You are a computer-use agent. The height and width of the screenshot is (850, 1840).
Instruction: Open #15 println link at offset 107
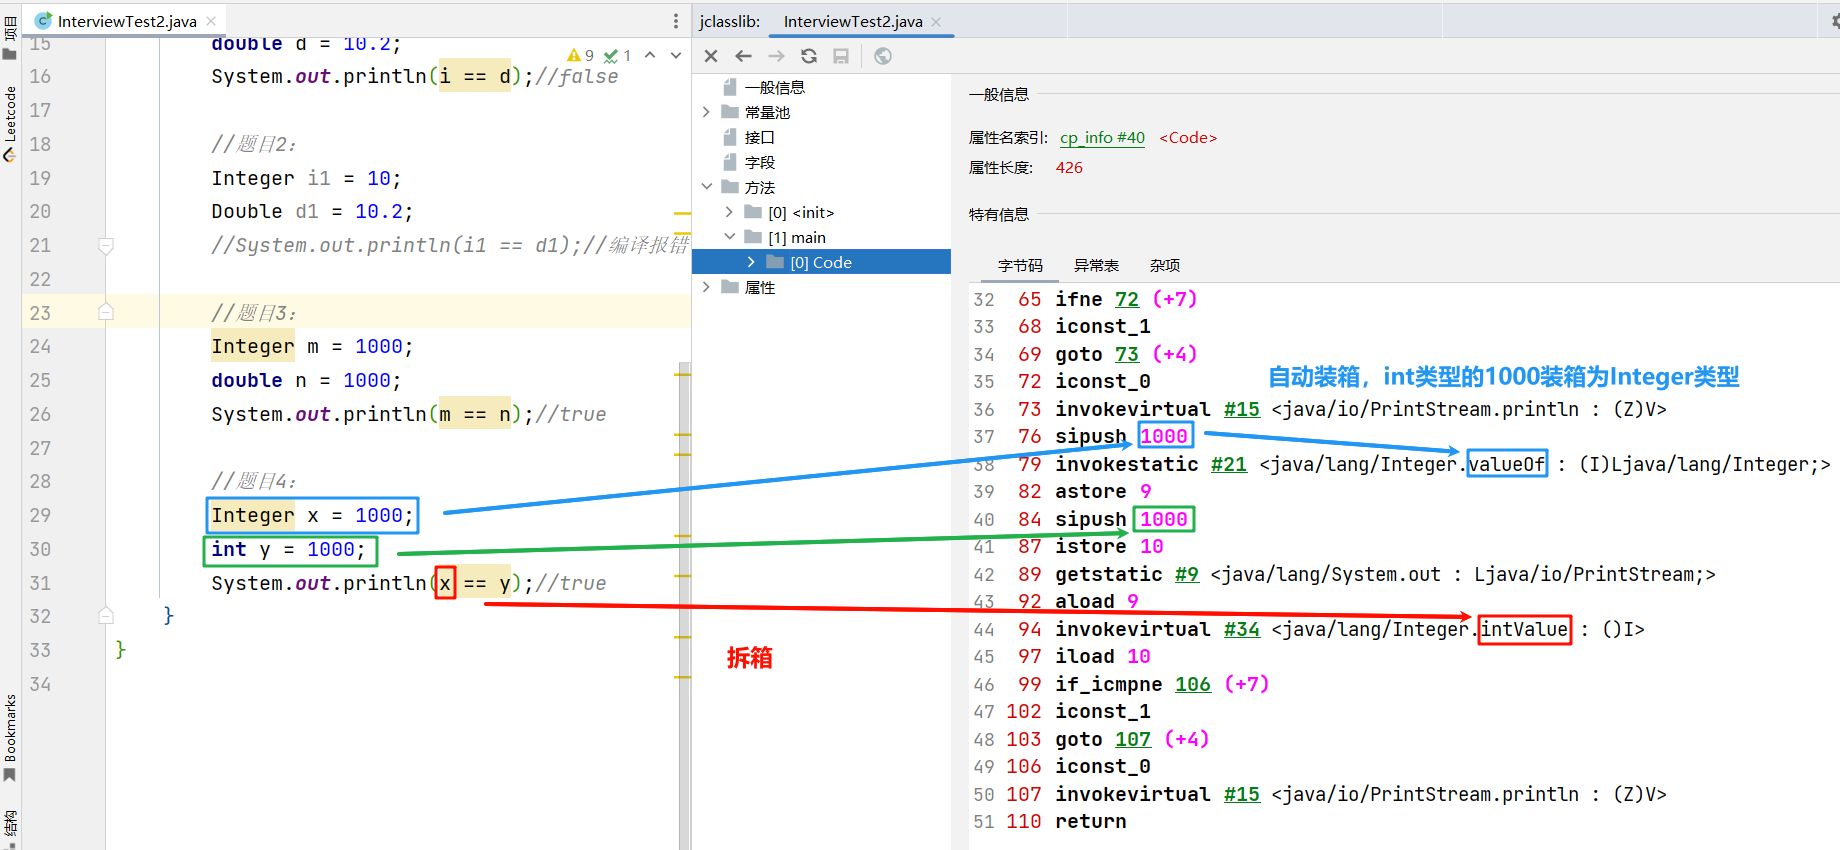point(1241,794)
